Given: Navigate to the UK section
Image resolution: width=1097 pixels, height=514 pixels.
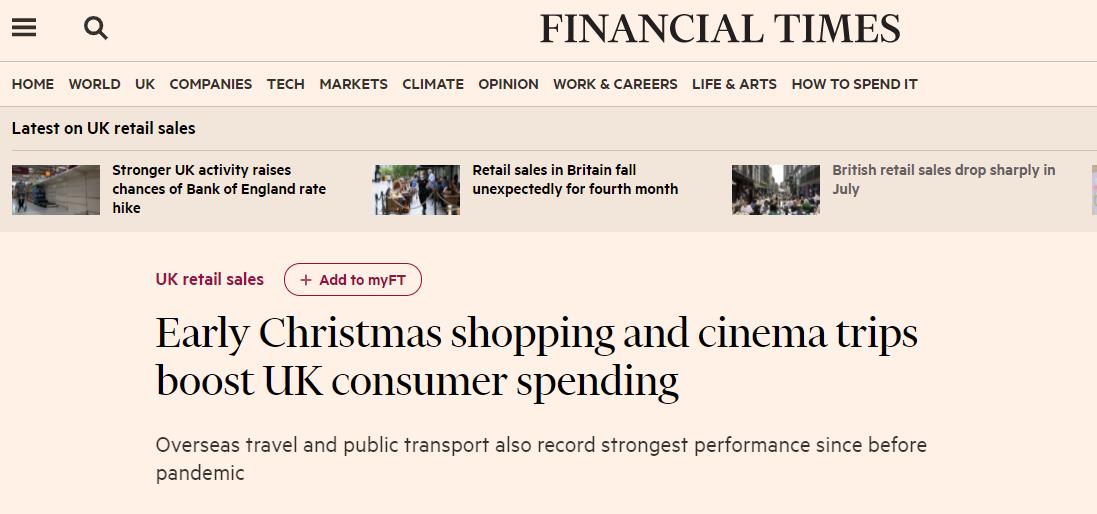Looking at the screenshot, I should pos(145,84).
